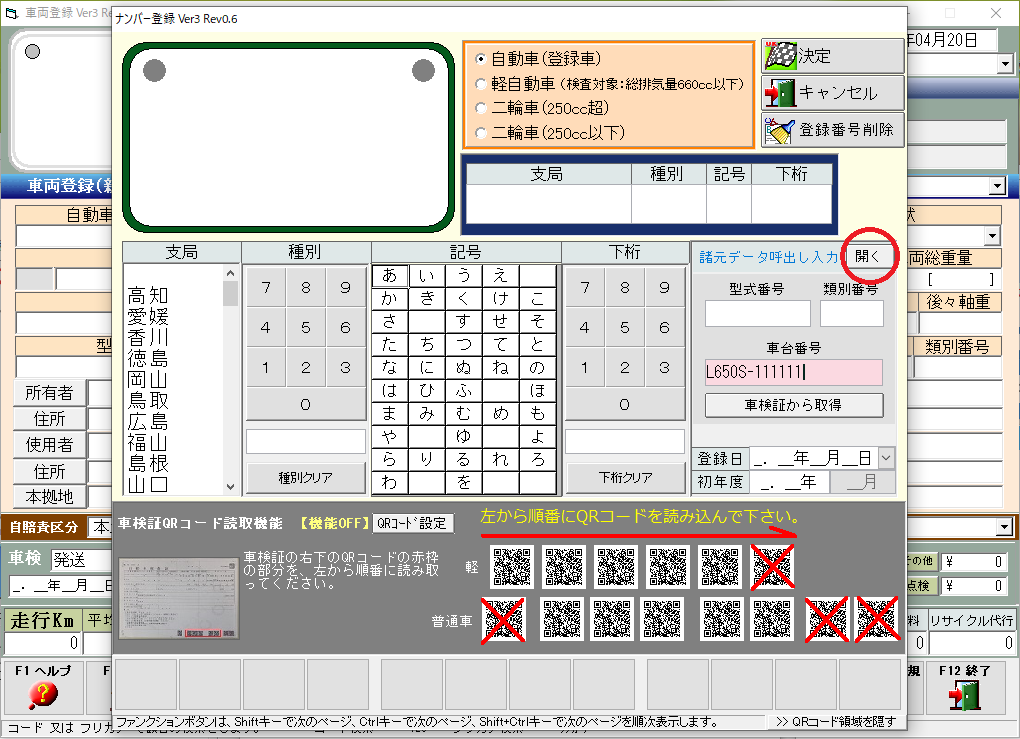This screenshot has height=739, width=1020.
Task: Click the 種別クリア button
Action: point(306,478)
